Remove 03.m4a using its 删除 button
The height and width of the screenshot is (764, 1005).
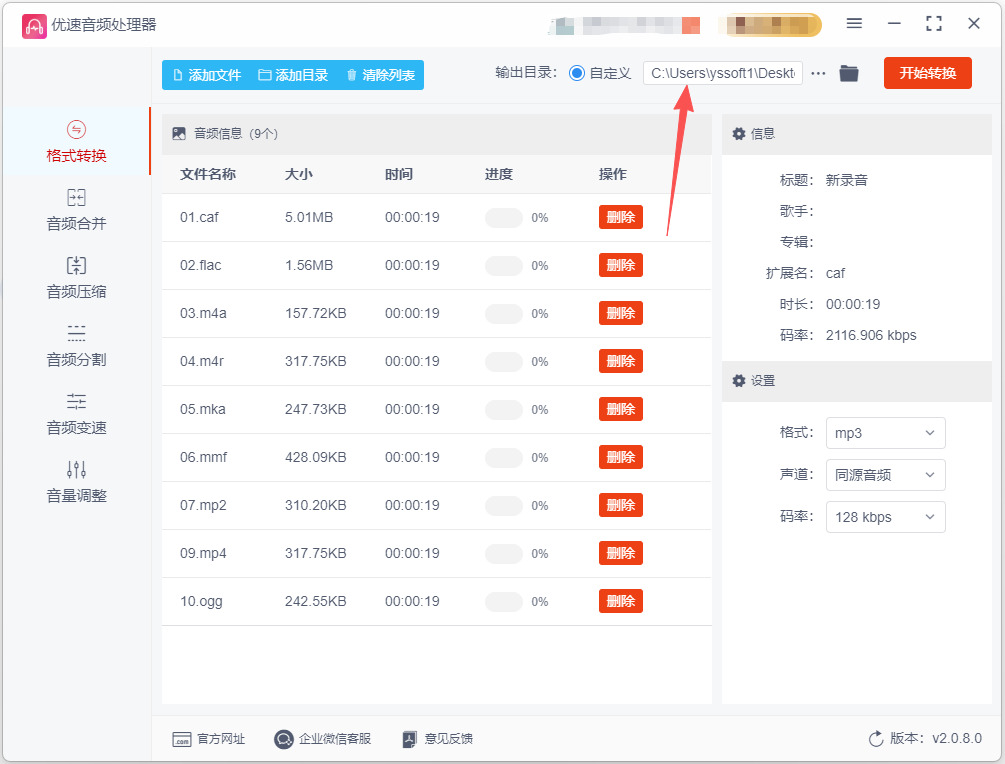coord(620,313)
